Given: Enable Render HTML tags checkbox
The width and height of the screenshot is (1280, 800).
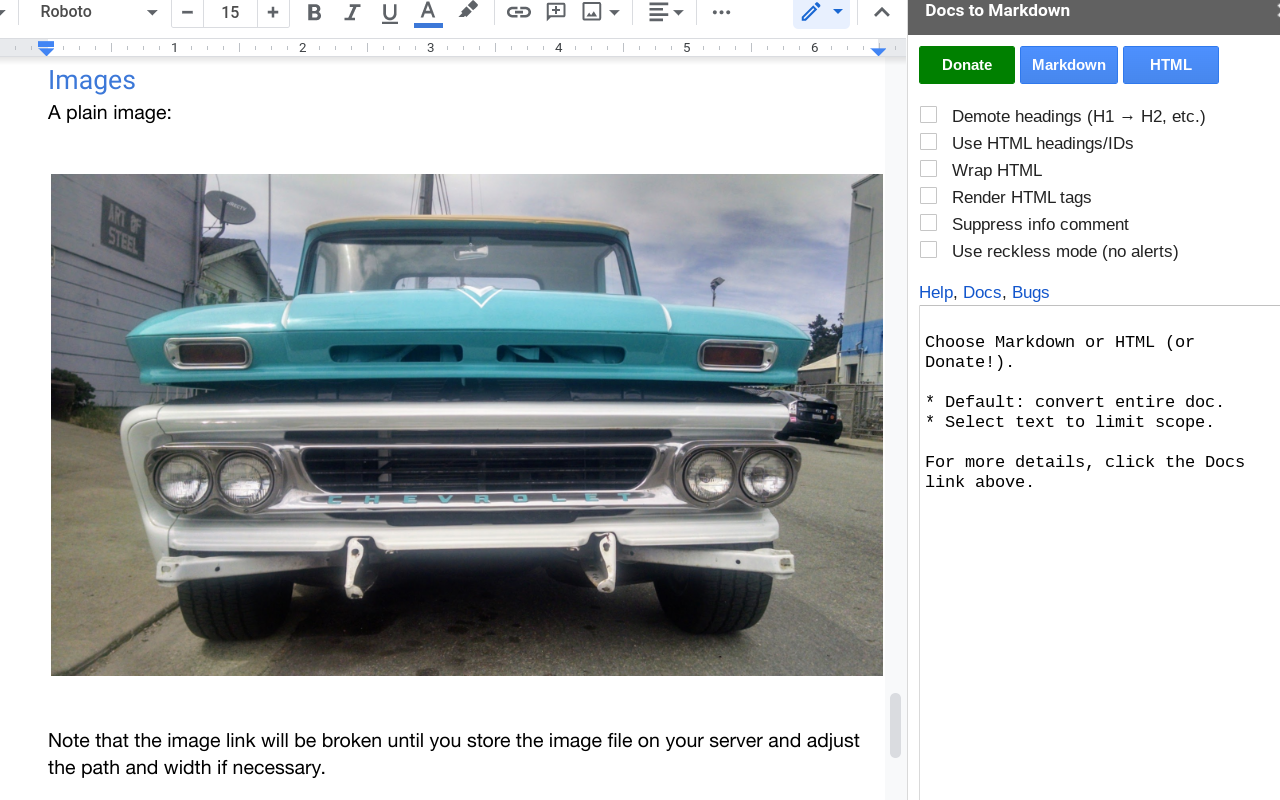Looking at the screenshot, I should 929,196.
